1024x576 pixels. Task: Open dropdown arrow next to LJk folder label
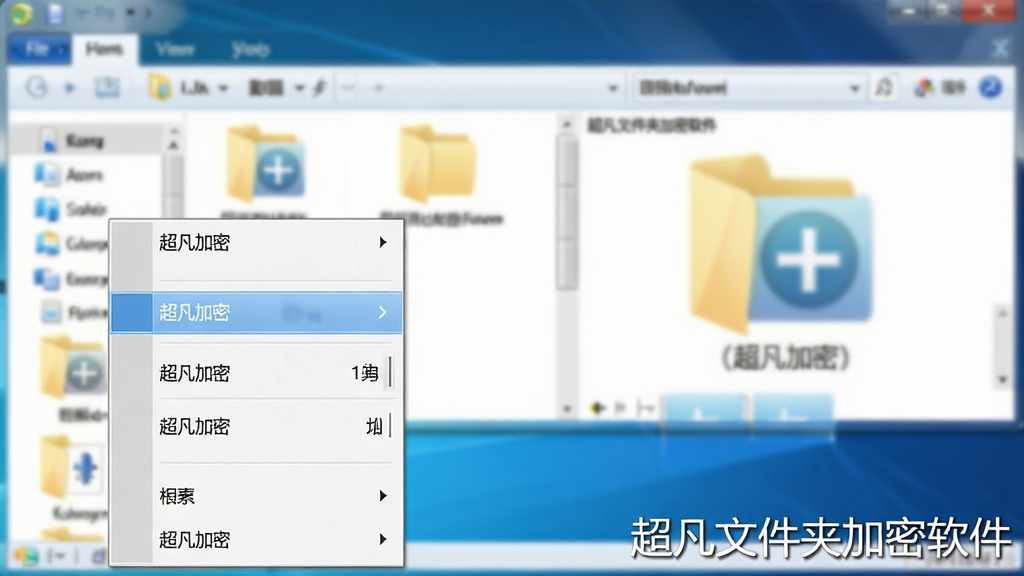click(223, 88)
